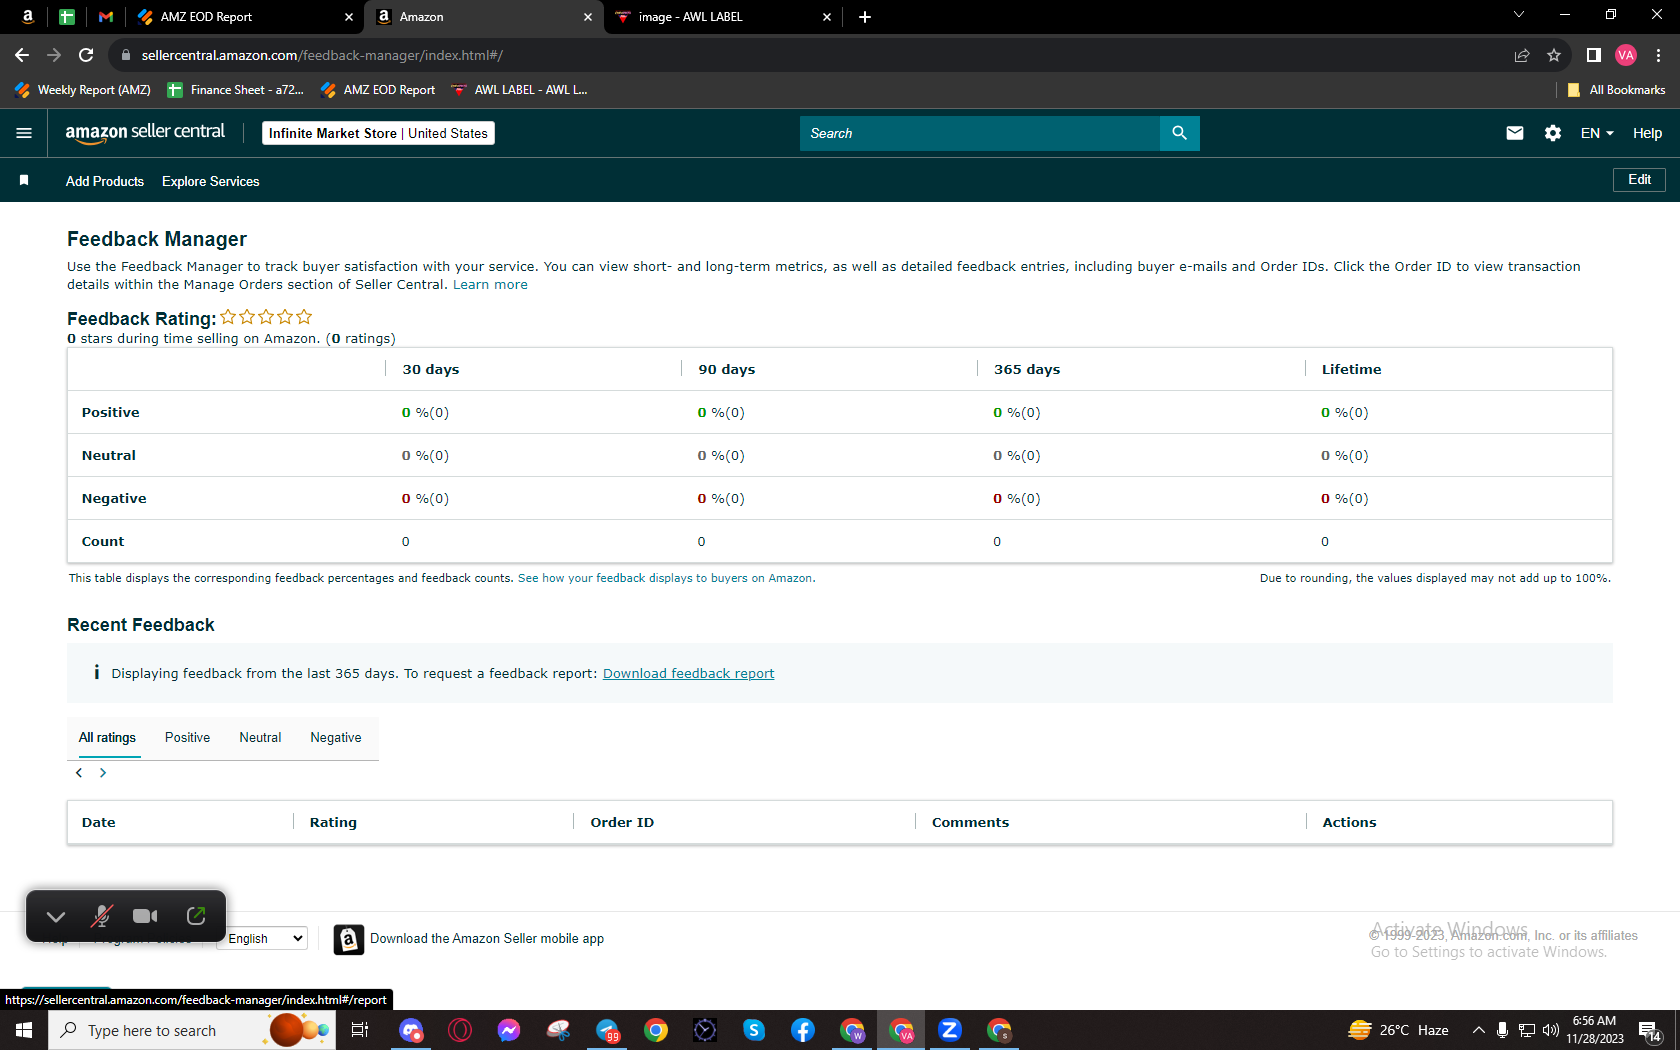Open the Finance Sheet bookmark
This screenshot has width=1680, height=1050.
tap(236, 90)
